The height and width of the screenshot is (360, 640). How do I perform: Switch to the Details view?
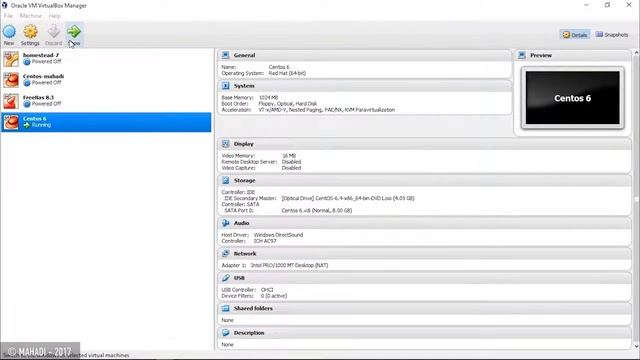(x=575, y=35)
